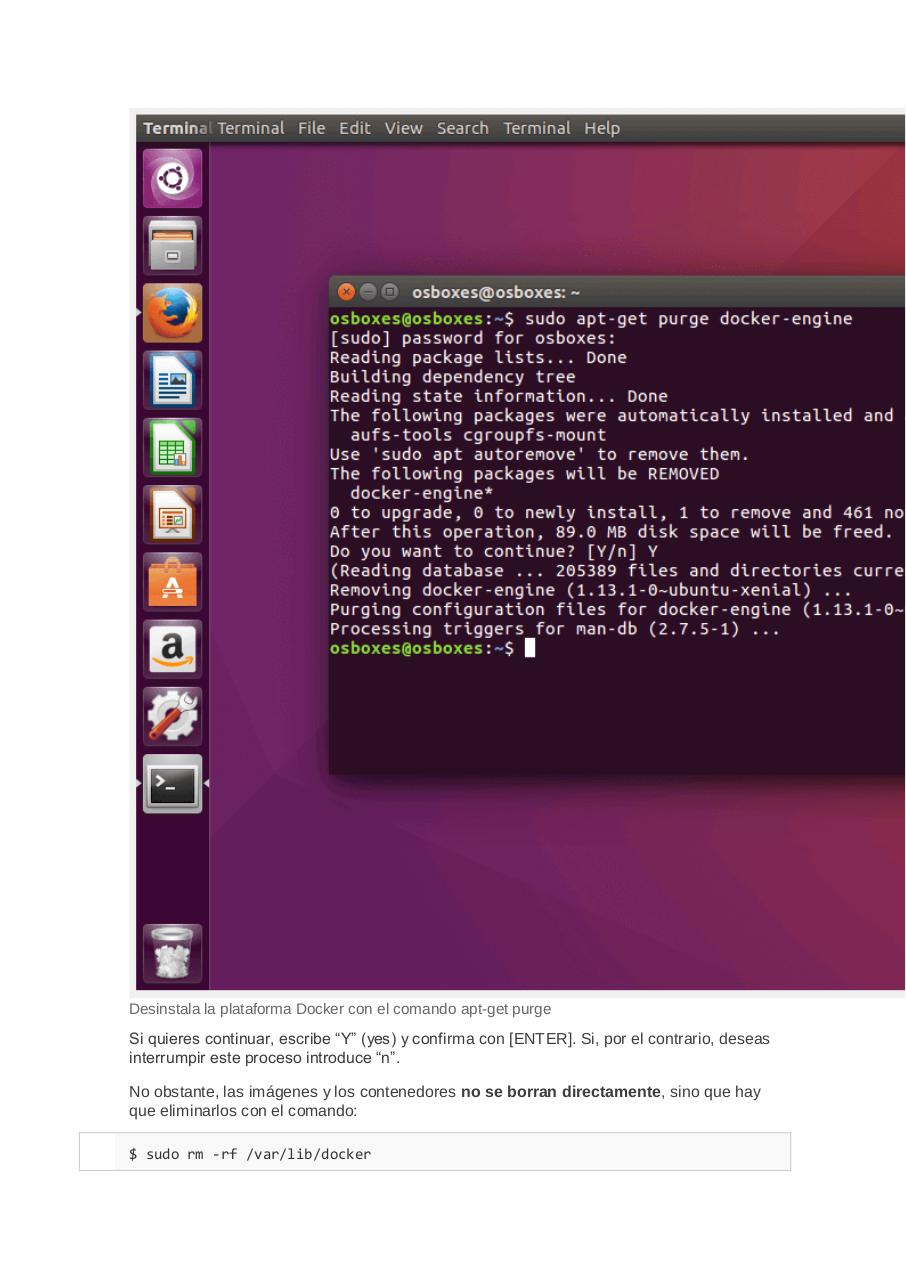Open the View menu
Screen dimensions: 906x1280
403,128
